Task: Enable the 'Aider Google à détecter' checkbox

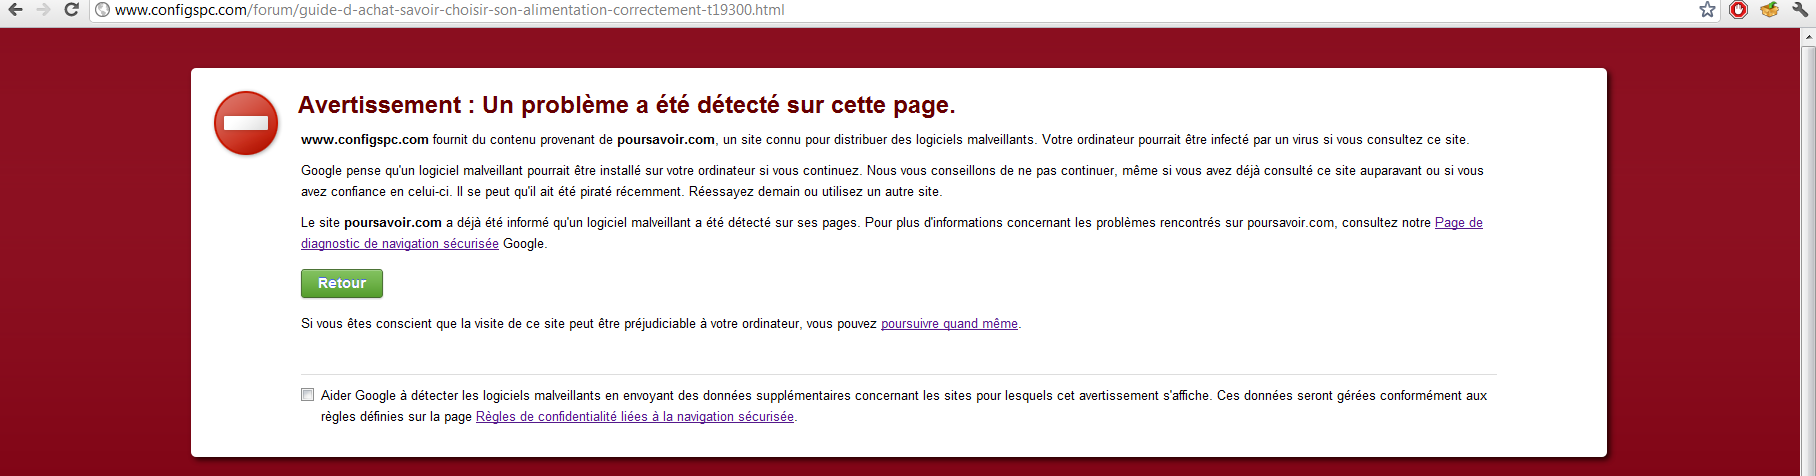Action: tap(308, 395)
